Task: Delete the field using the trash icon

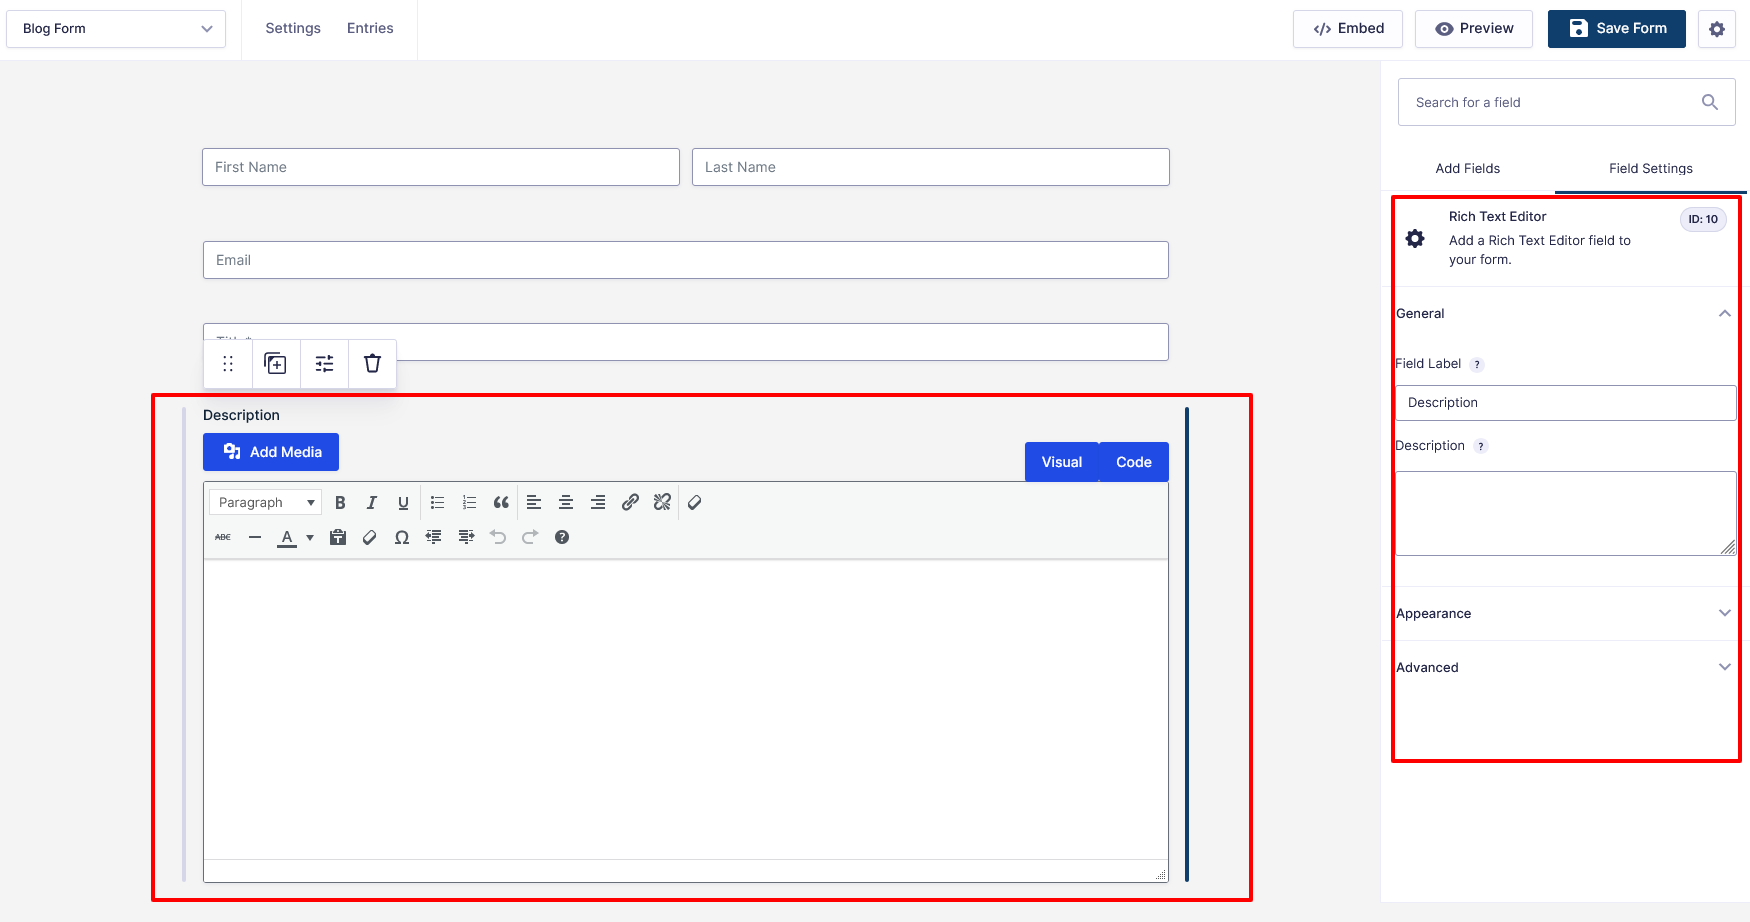Action: [372, 364]
